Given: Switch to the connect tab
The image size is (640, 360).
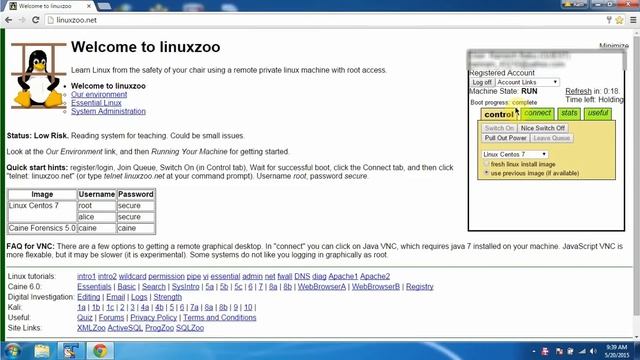Looking at the screenshot, I should pyautogui.click(x=537, y=113).
